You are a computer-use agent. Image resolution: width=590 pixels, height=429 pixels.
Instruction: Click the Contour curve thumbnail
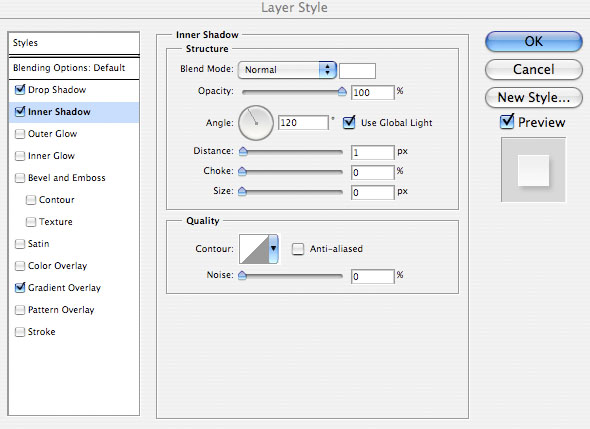254,249
